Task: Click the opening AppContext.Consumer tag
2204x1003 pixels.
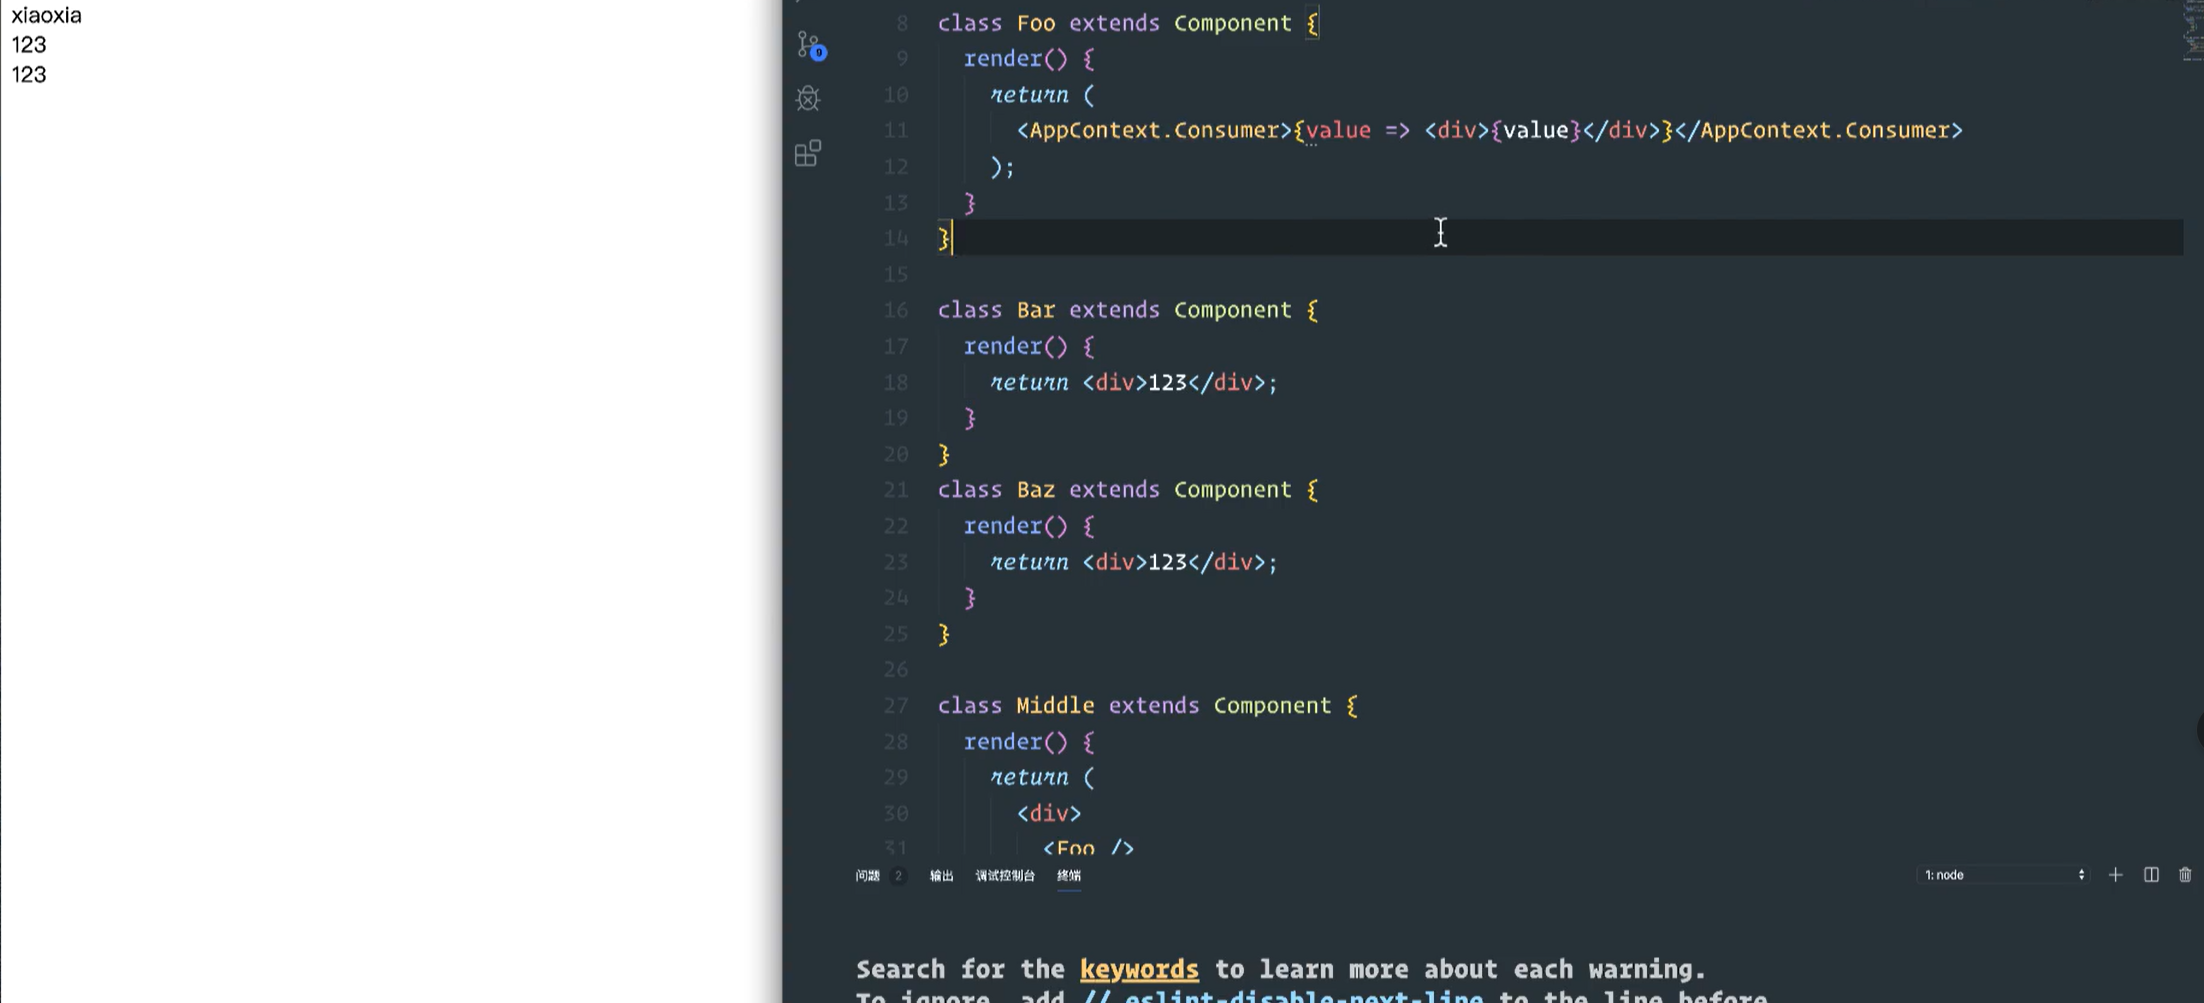Action: (1154, 131)
